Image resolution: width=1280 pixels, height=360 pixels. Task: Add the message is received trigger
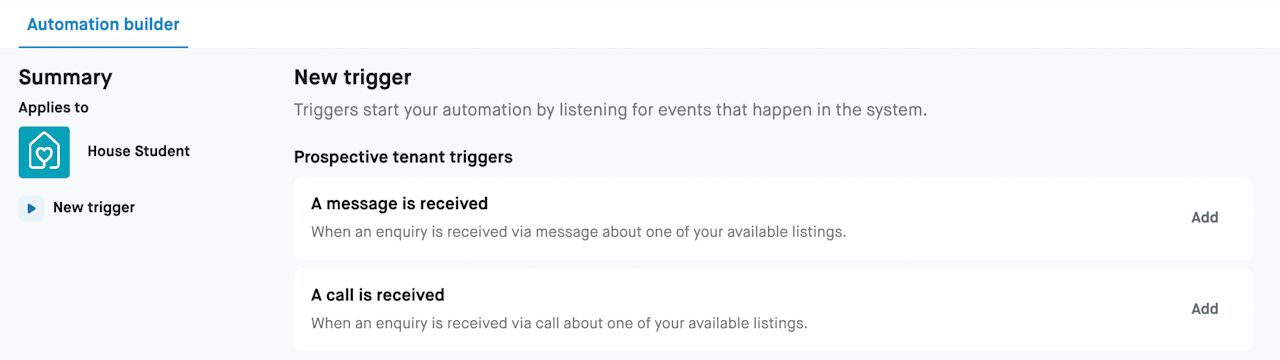pos(1204,217)
